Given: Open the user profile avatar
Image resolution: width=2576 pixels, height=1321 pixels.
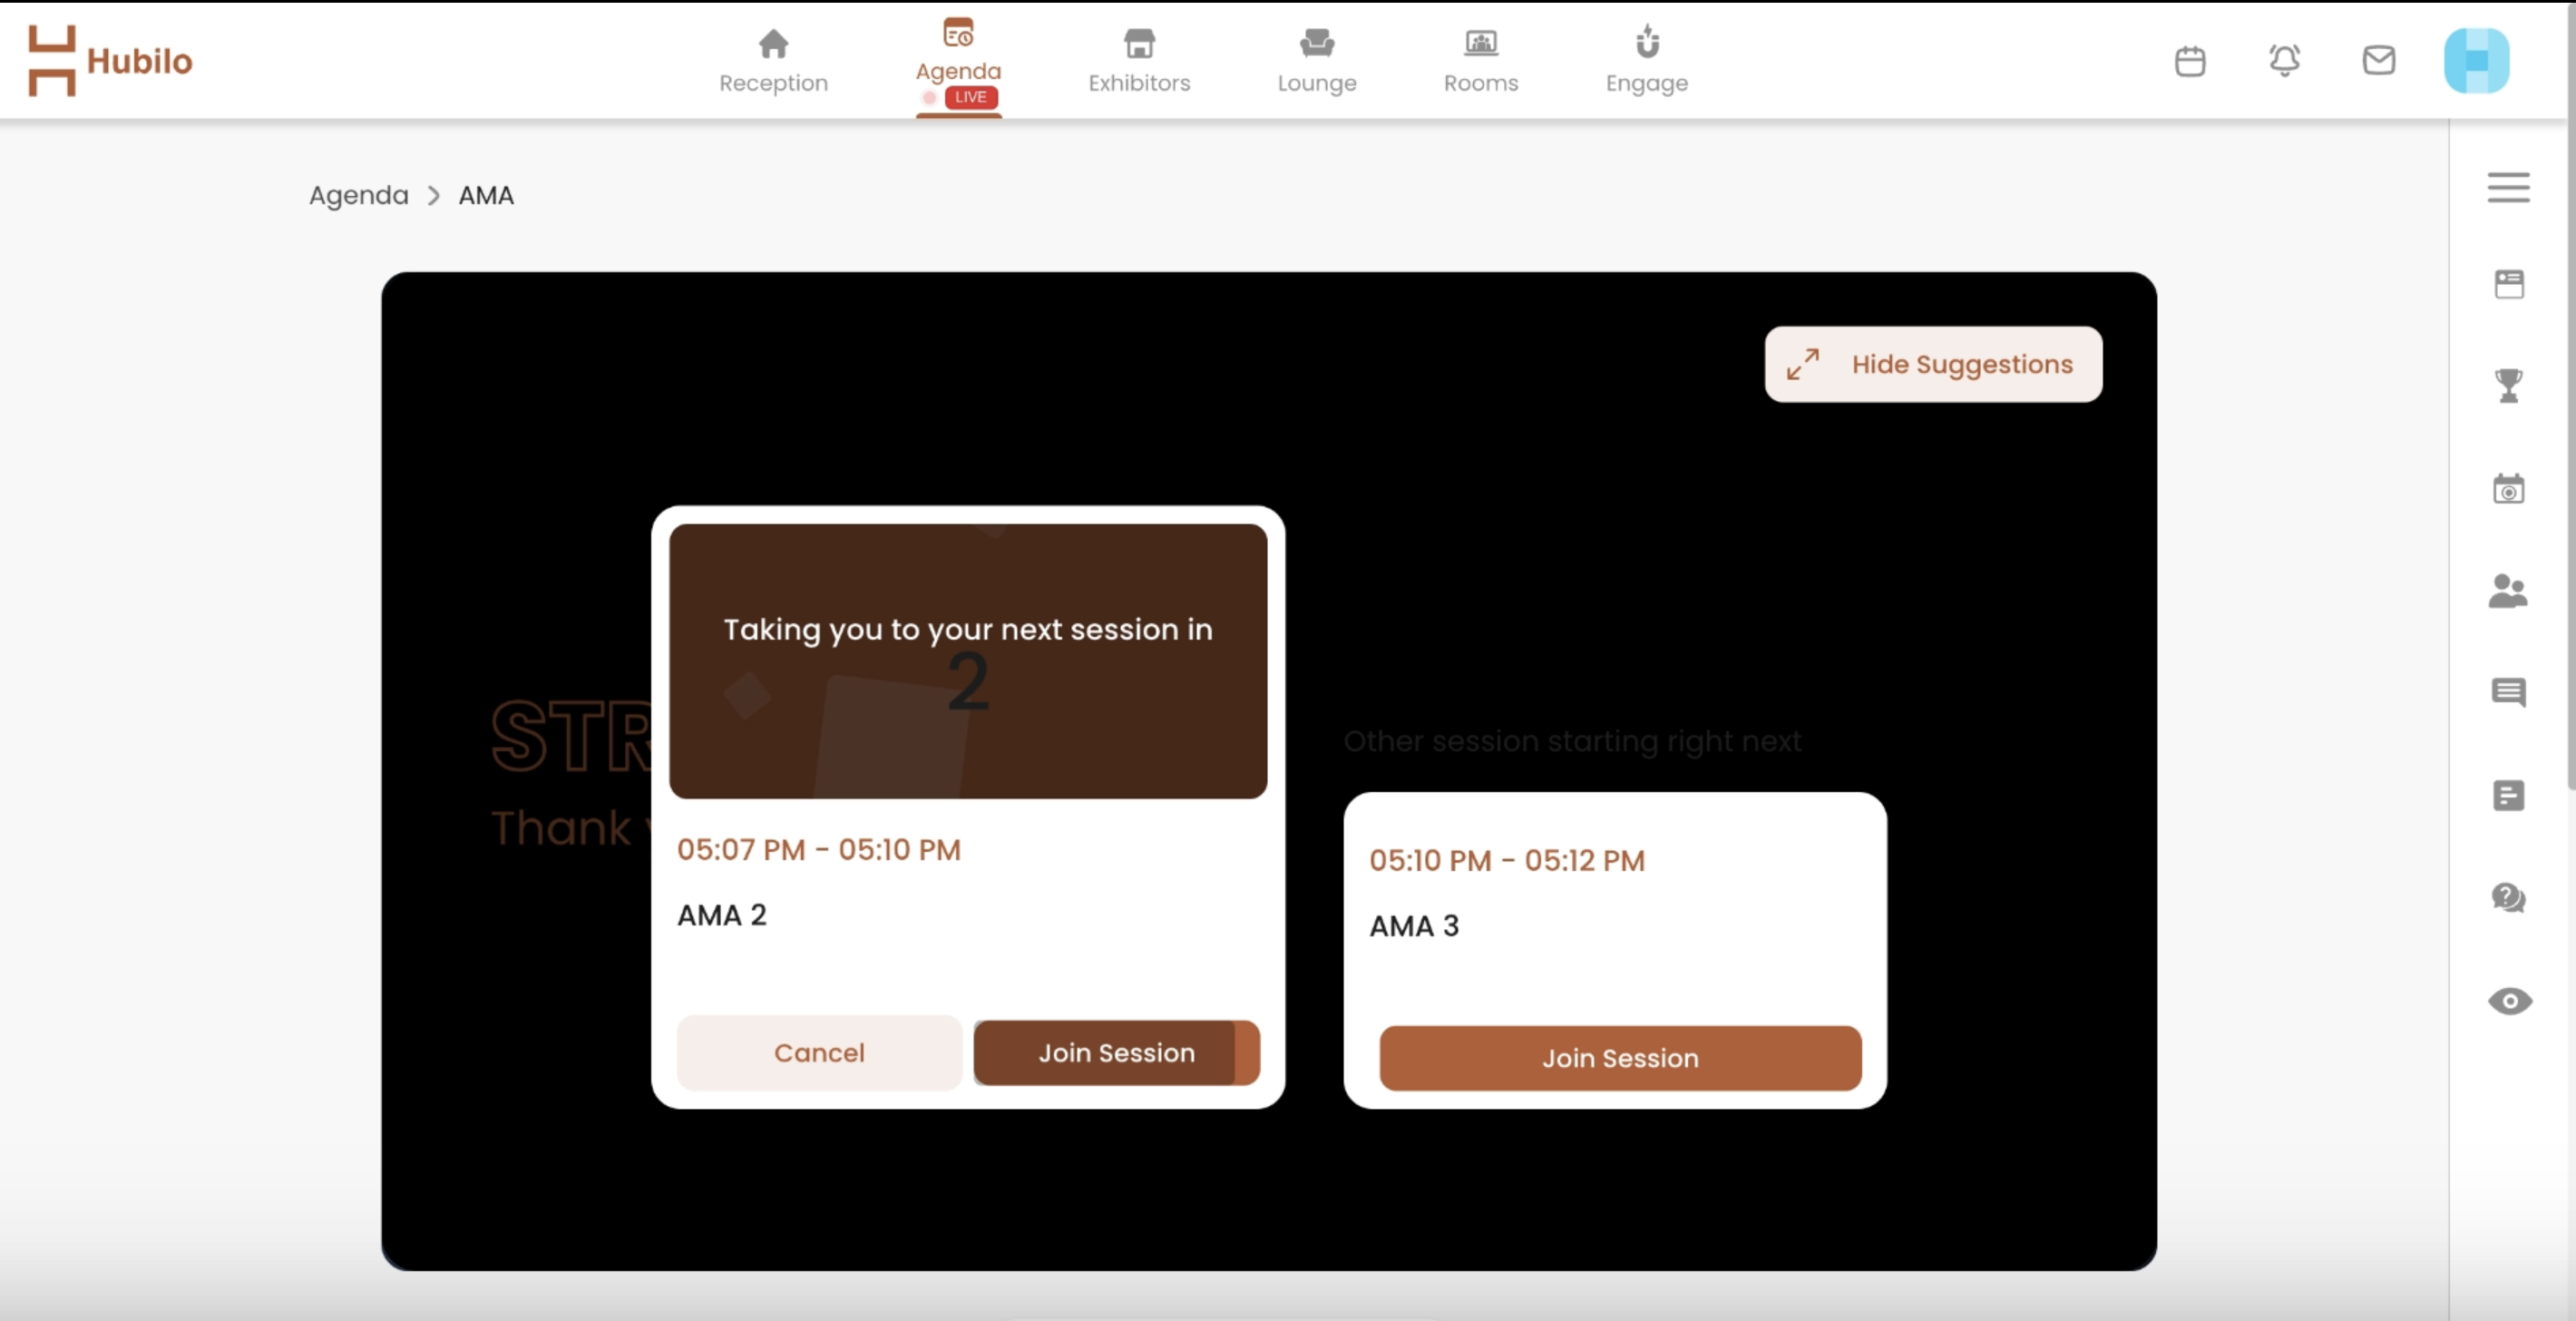Looking at the screenshot, I should coord(2476,61).
